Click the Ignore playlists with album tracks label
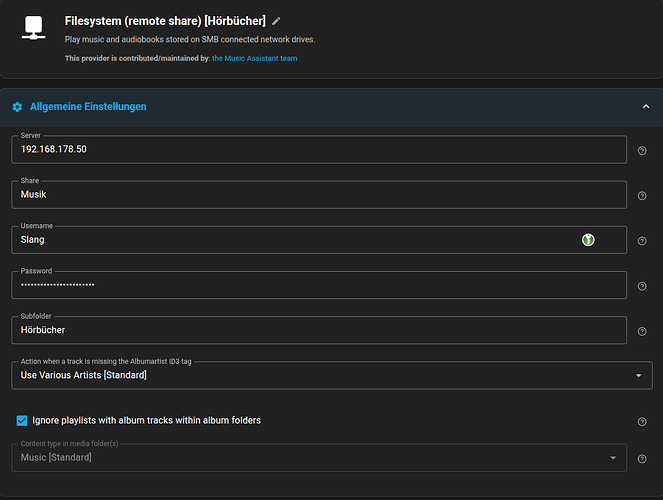The image size is (663, 500). [146, 421]
